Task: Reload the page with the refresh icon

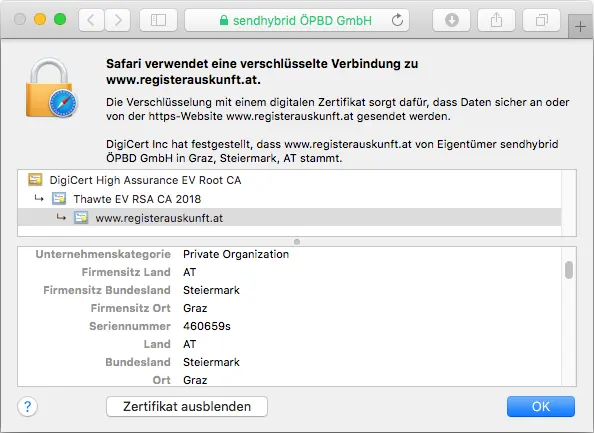Action: click(397, 20)
